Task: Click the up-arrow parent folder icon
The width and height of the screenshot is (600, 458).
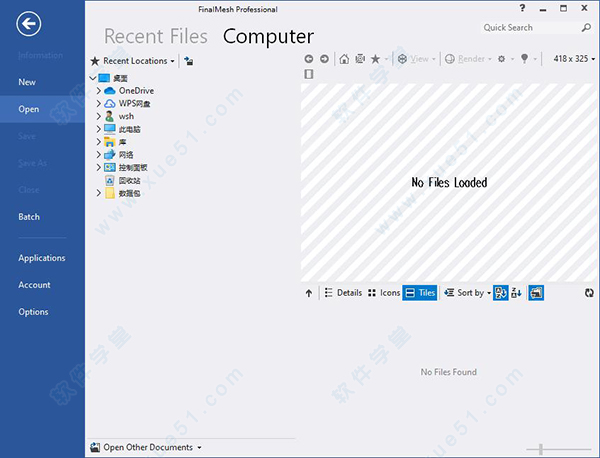Action: 309,293
